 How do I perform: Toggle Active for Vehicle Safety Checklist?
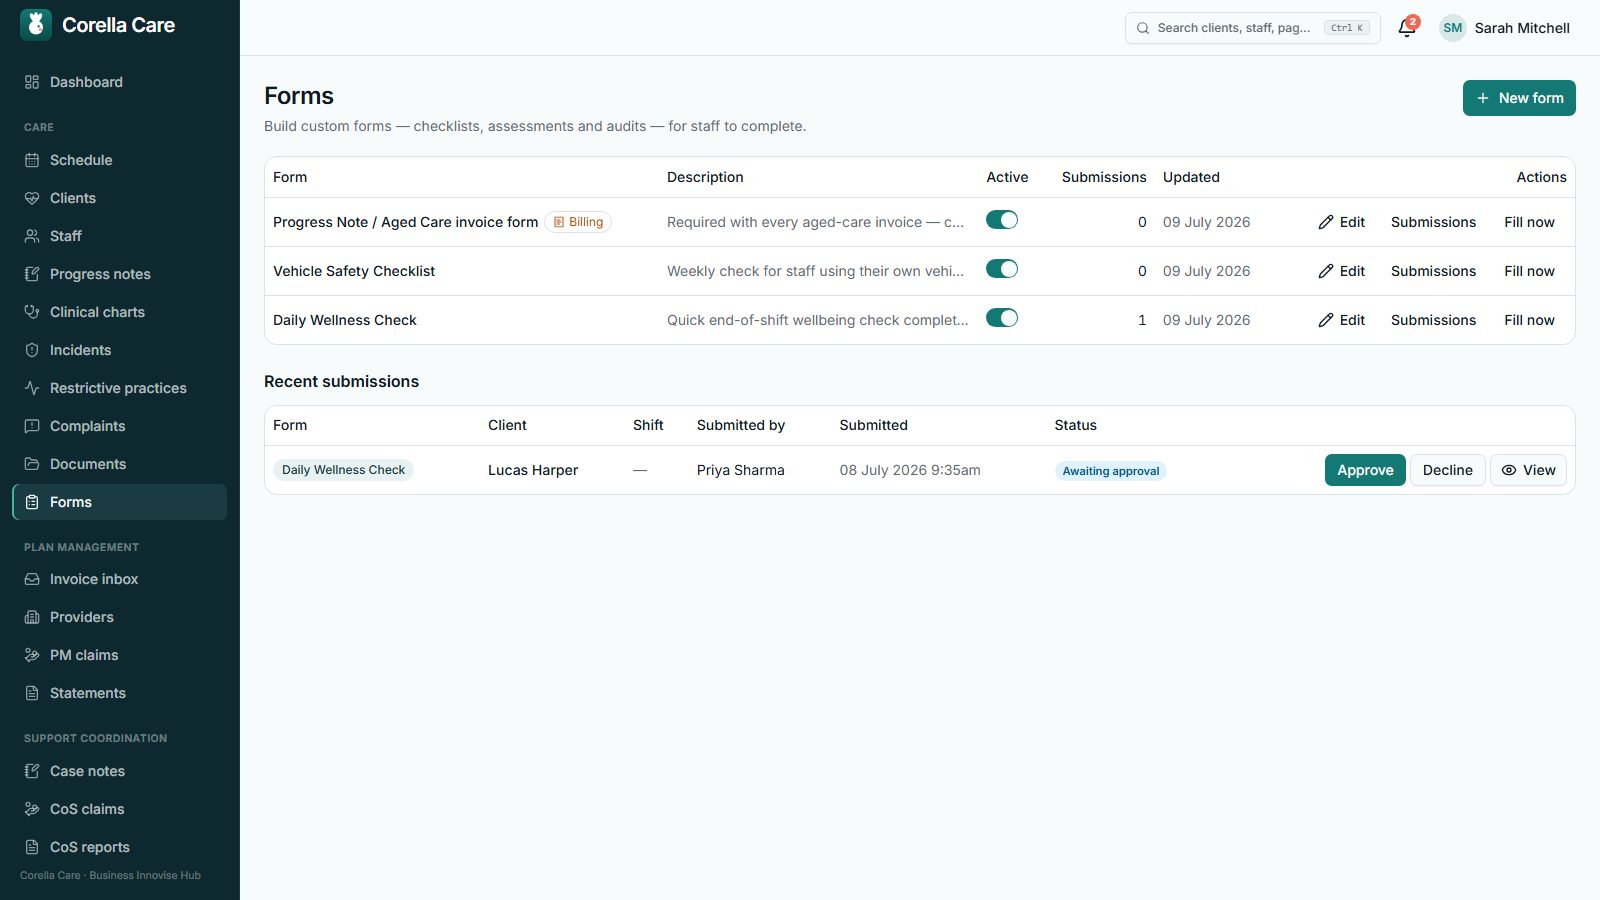click(1002, 269)
